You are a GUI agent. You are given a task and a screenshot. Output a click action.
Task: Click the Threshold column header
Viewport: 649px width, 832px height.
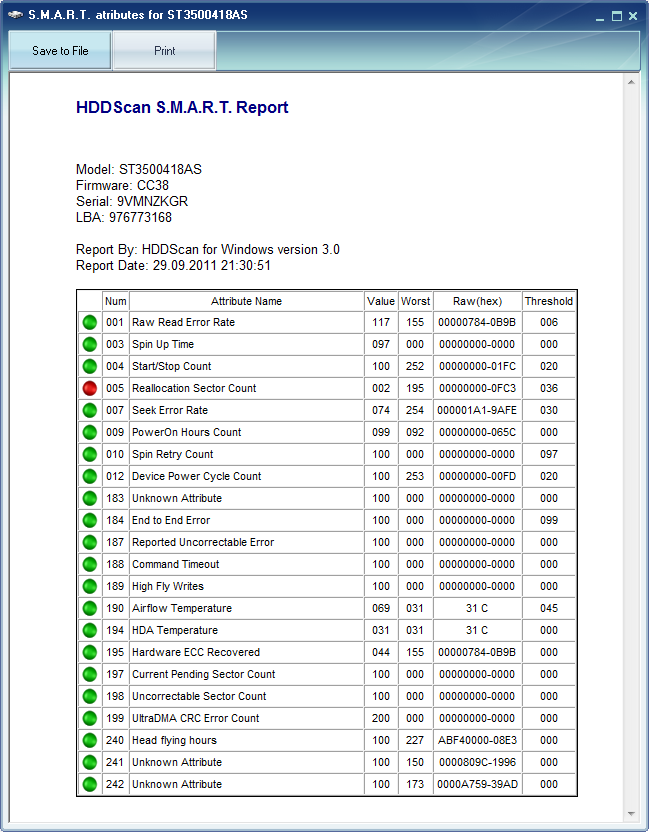[549, 301]
